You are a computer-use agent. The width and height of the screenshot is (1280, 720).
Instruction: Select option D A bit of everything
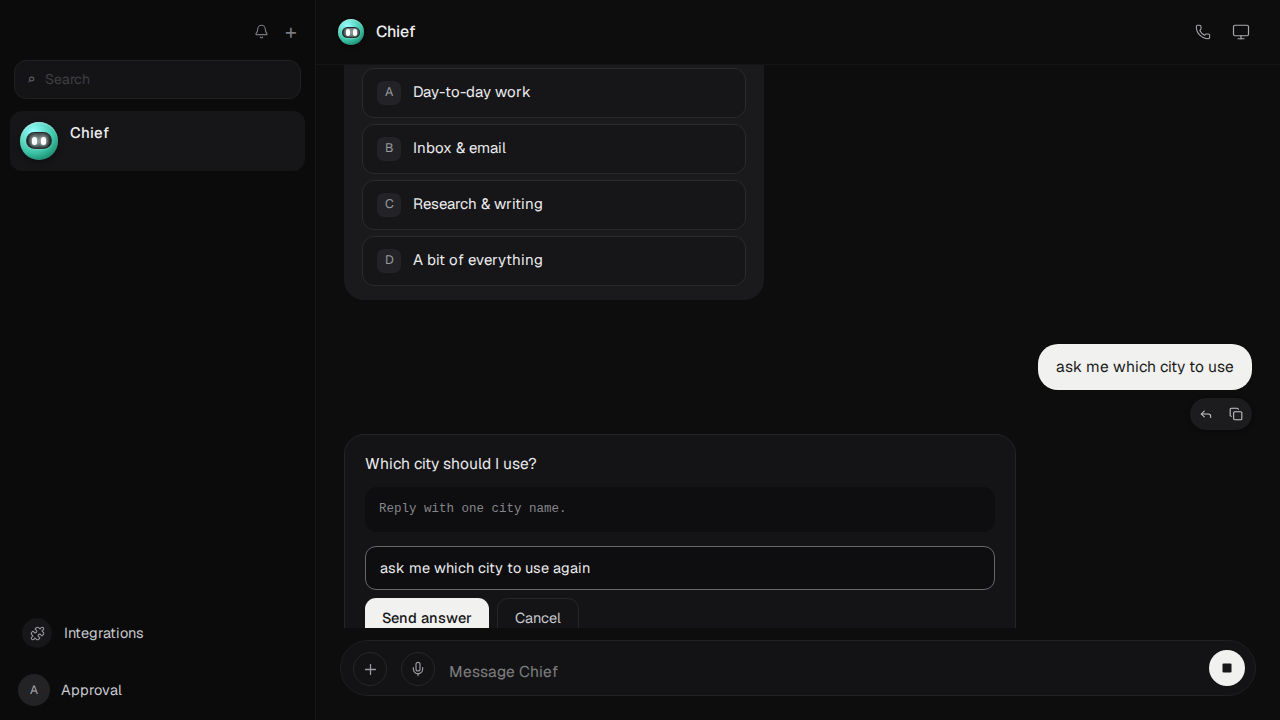(x=554, y=261)
